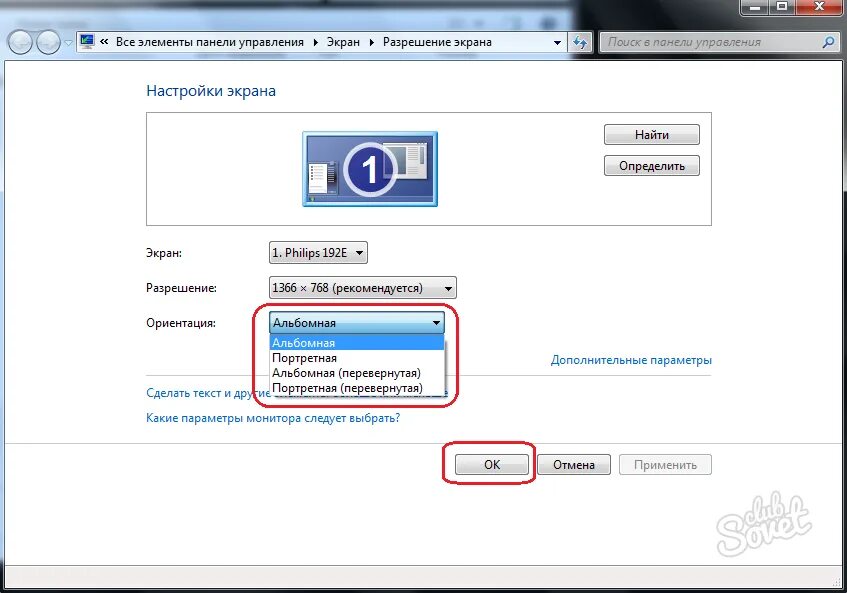Close the screen resolution window
Viewport: 847px width, 593px height.
[819, 8]
